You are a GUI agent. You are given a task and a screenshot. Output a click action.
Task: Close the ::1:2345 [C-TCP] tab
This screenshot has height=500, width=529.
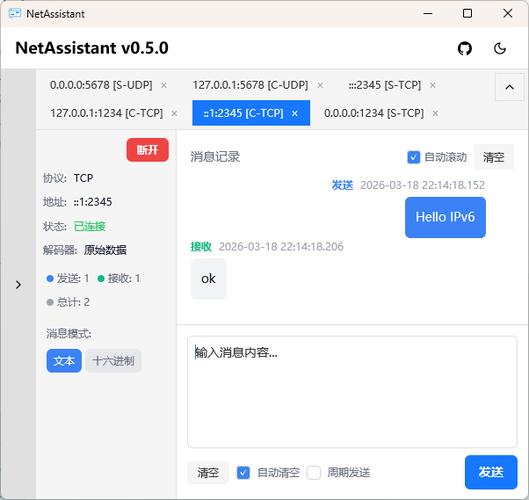[x=295, y=113]
